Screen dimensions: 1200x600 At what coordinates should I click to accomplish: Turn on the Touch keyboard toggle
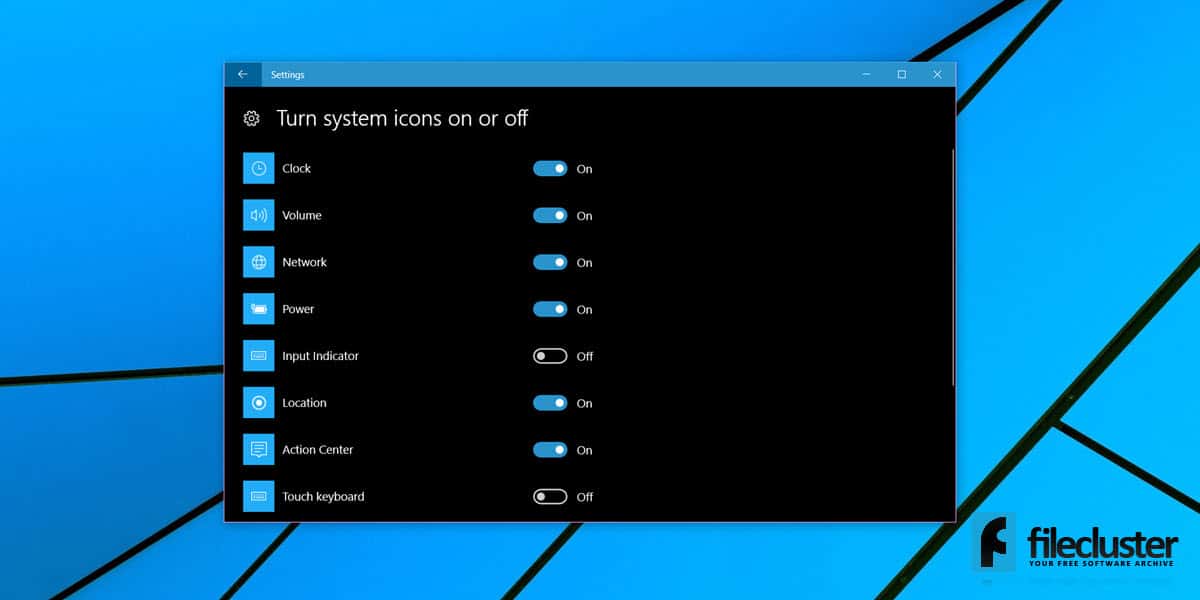click(x=550, y=497)
